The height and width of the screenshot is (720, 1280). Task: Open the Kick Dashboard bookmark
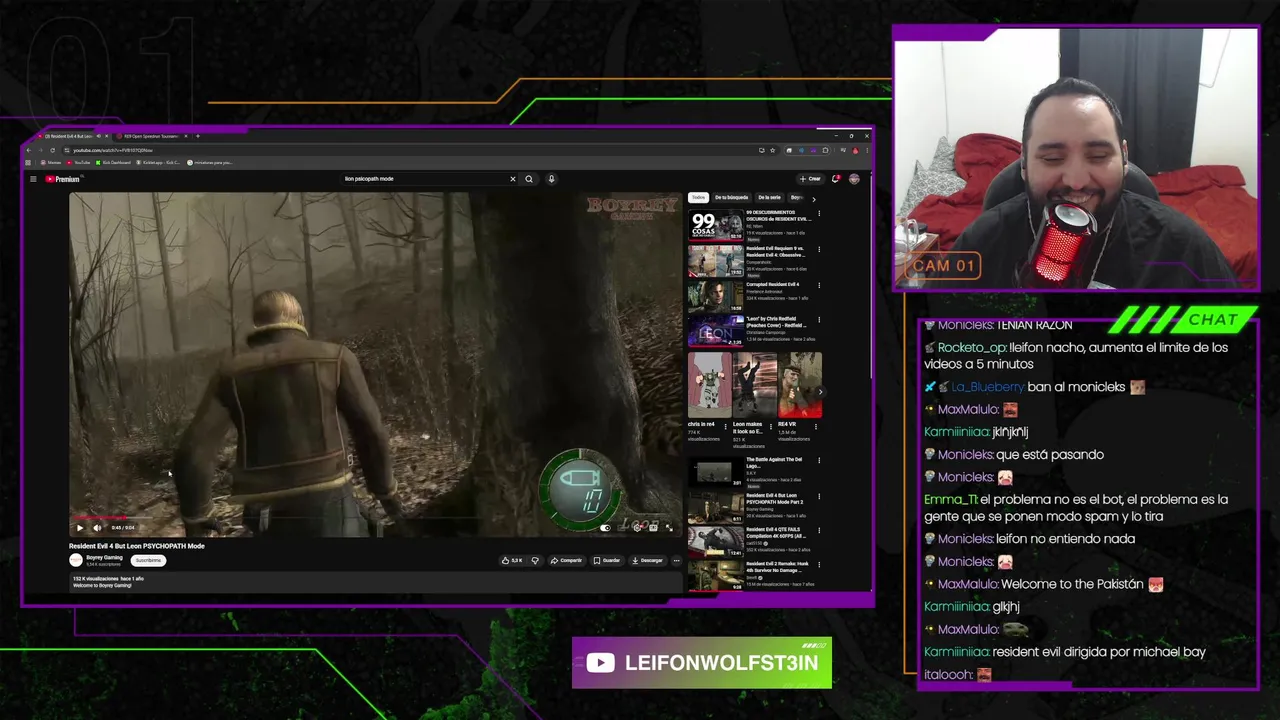tap(113, 162)
